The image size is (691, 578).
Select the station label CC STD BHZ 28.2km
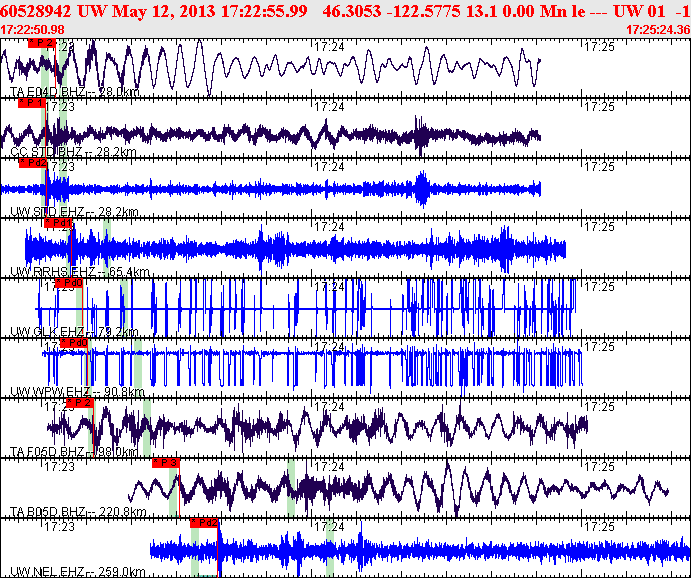click(x=73, y=152)
